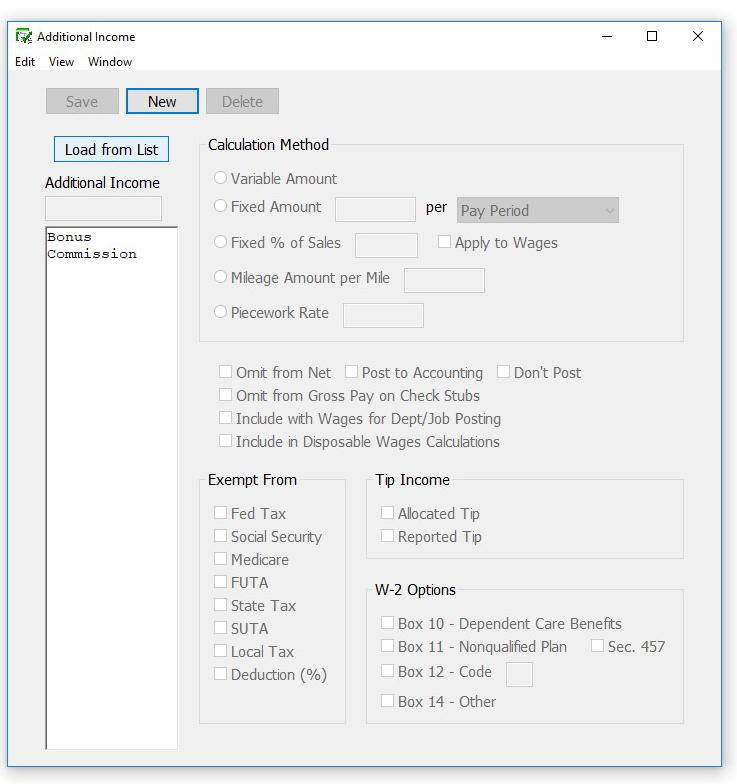Enable Box 12 - Code checkbox
The width and height of the screenshot is (737, 784).
click(x=387, y=672)
